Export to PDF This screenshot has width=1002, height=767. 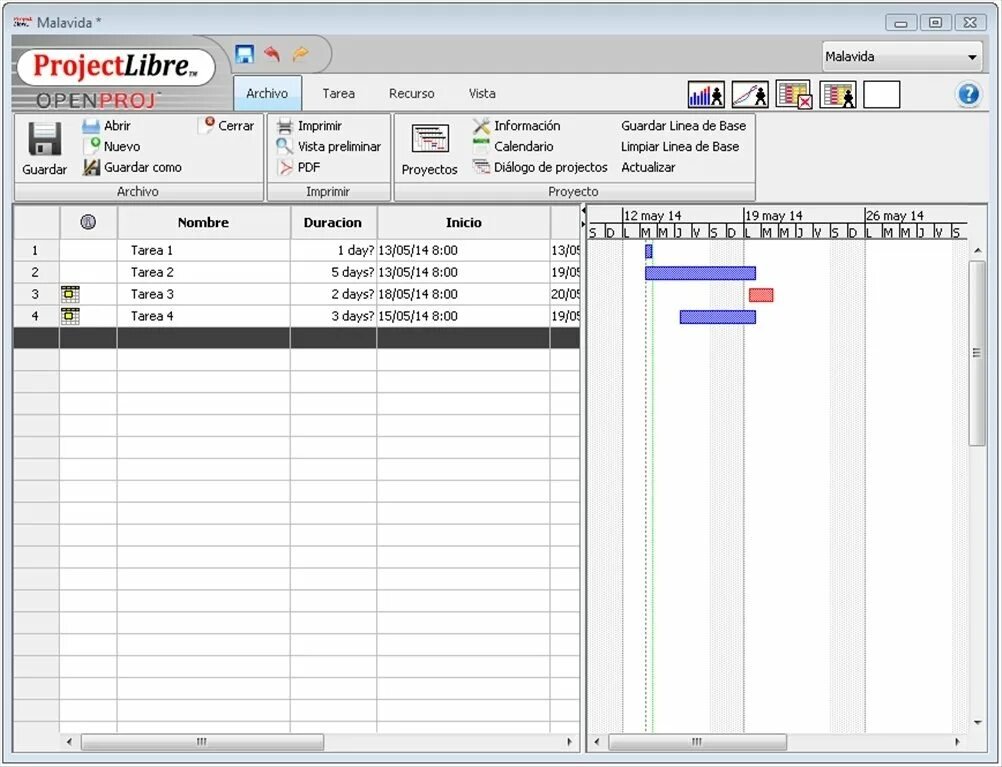298,167
